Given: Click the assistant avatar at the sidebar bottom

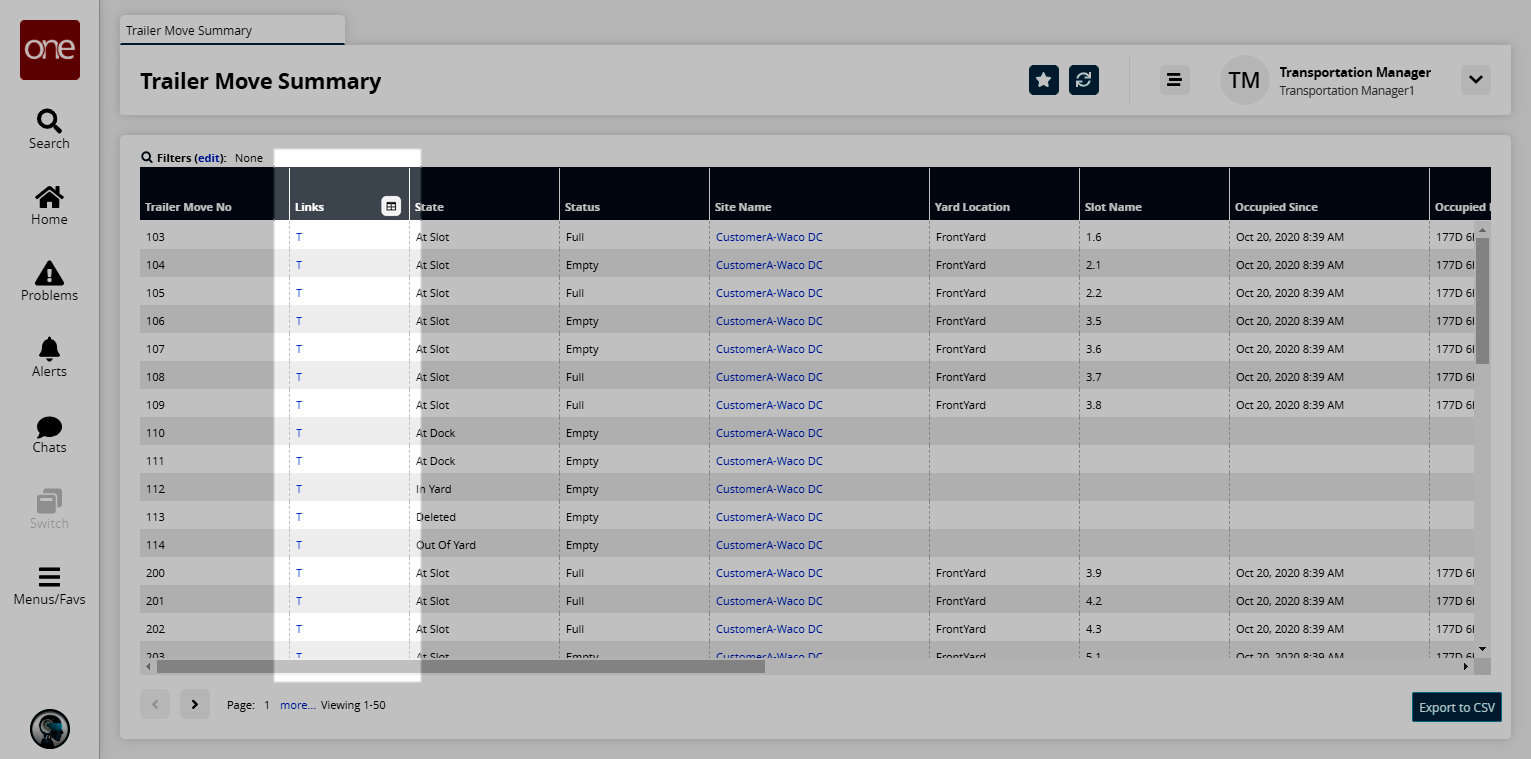Looking at the screenshot, I should (x=50, y=729).
